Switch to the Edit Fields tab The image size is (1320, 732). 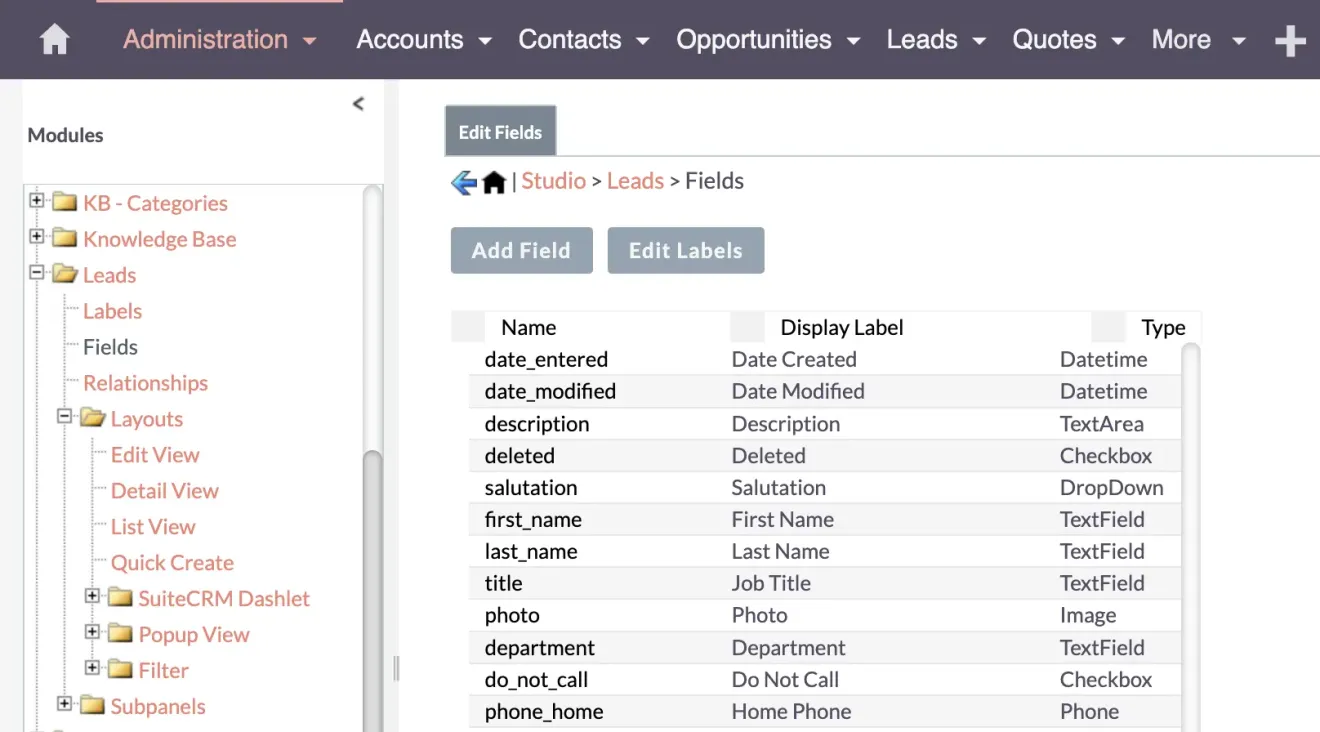click(x=500, y=131)
